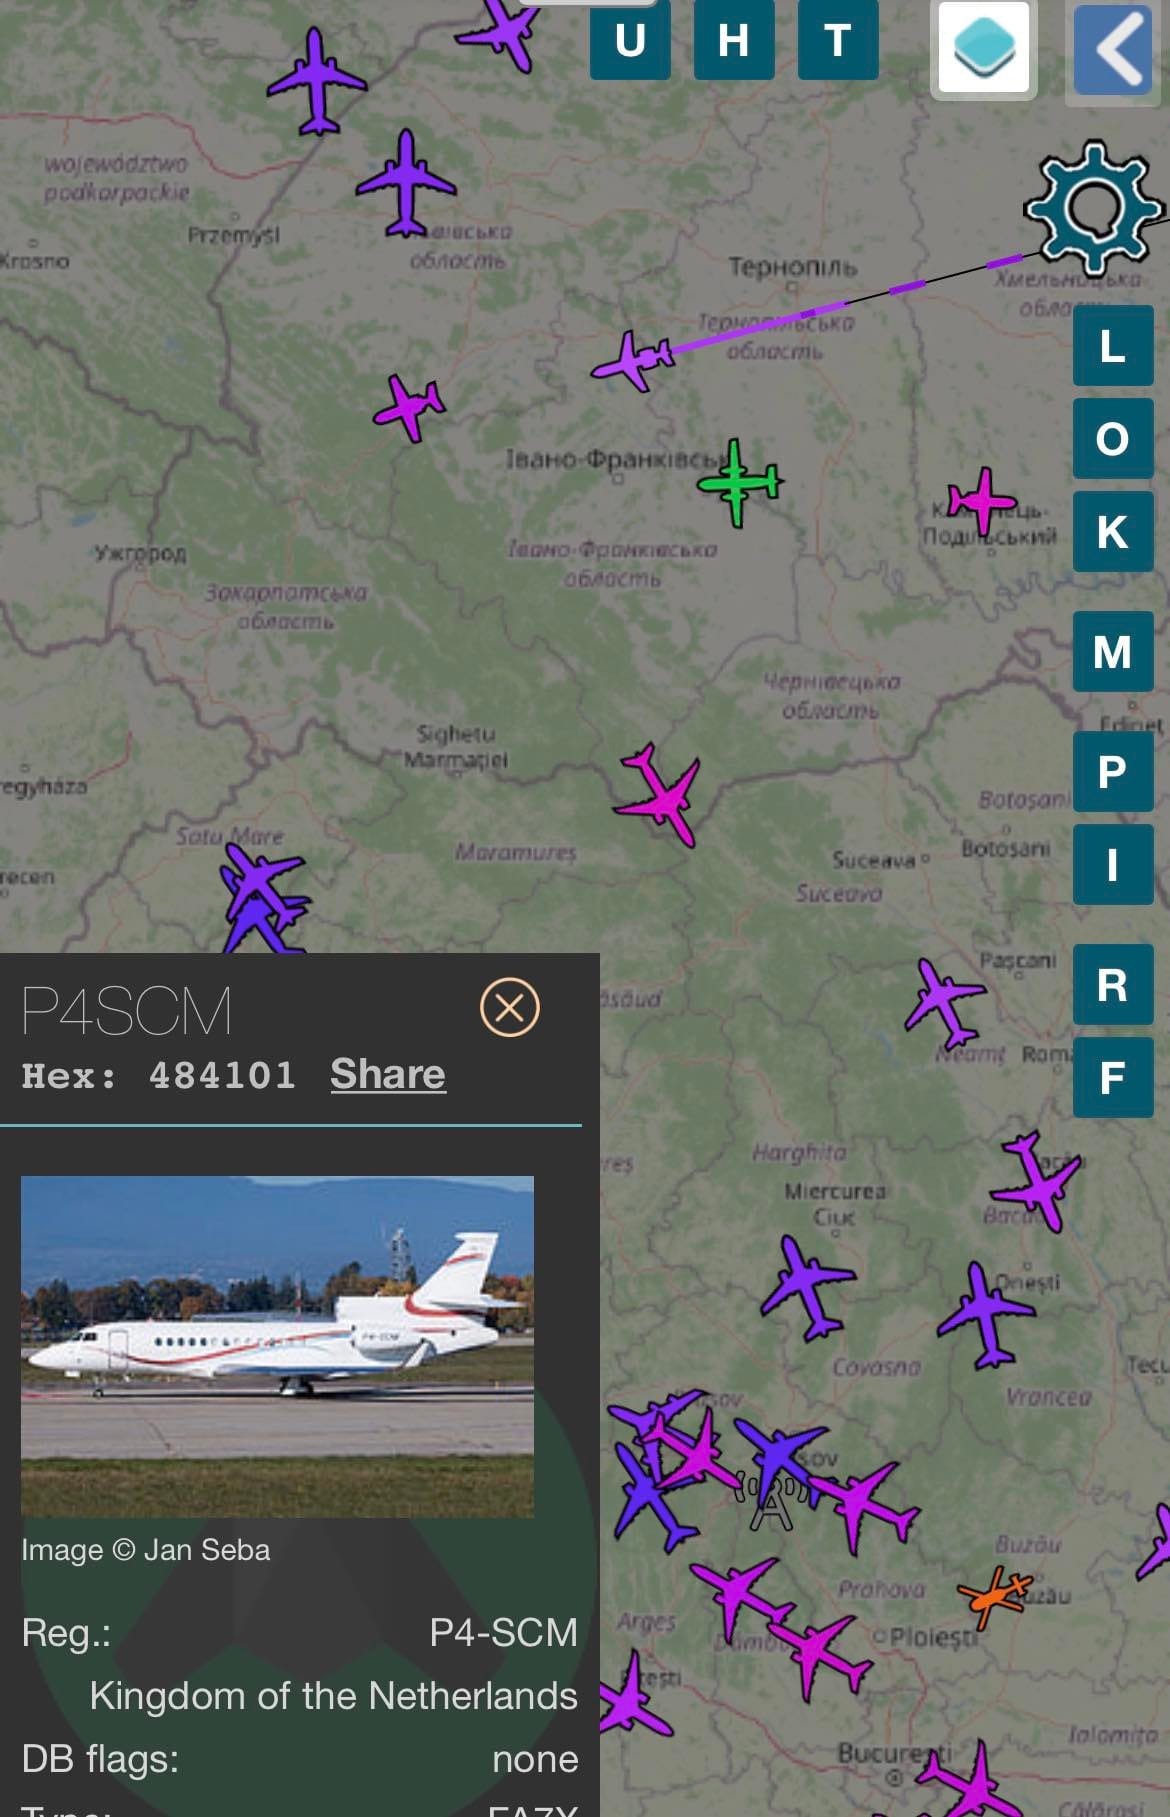Click the magenta aircraft over Maramureș
Image resolution: width=1170 pixels, height=1817 pixels.
coord(660,796)
